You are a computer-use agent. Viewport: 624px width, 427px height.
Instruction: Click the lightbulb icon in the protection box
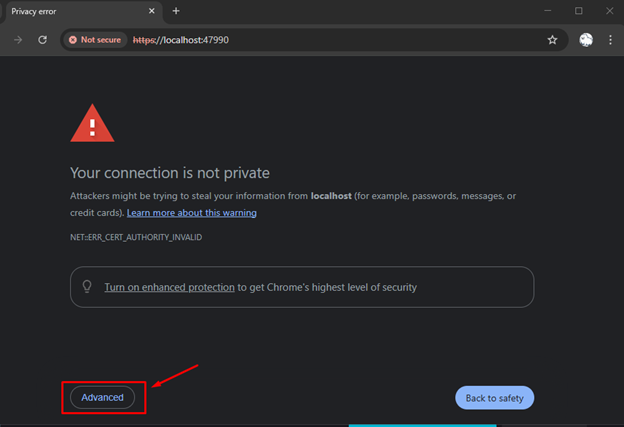tap(87, 287)
